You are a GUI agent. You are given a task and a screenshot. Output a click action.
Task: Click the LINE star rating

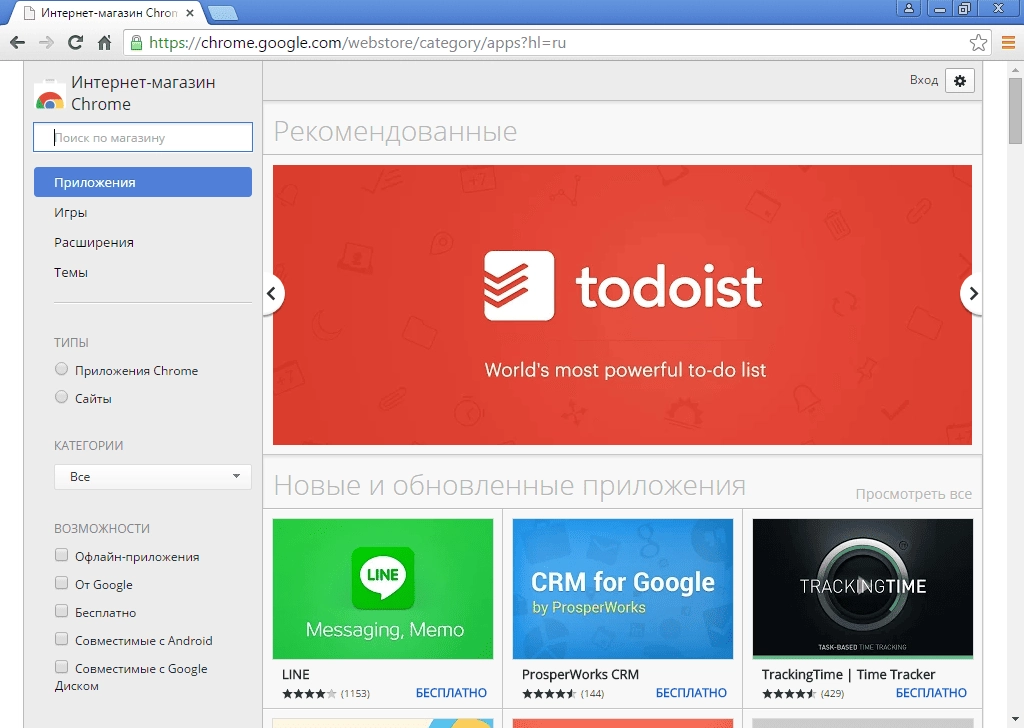coord(310,693)
